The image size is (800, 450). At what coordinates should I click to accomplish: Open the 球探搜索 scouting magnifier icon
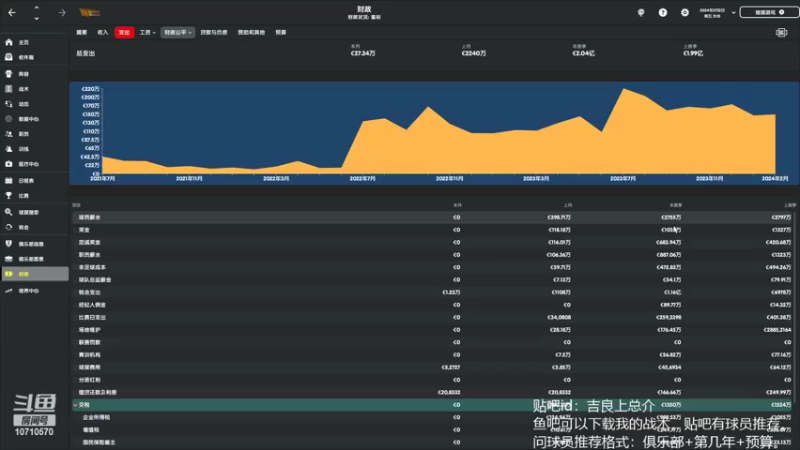(9, 212)
